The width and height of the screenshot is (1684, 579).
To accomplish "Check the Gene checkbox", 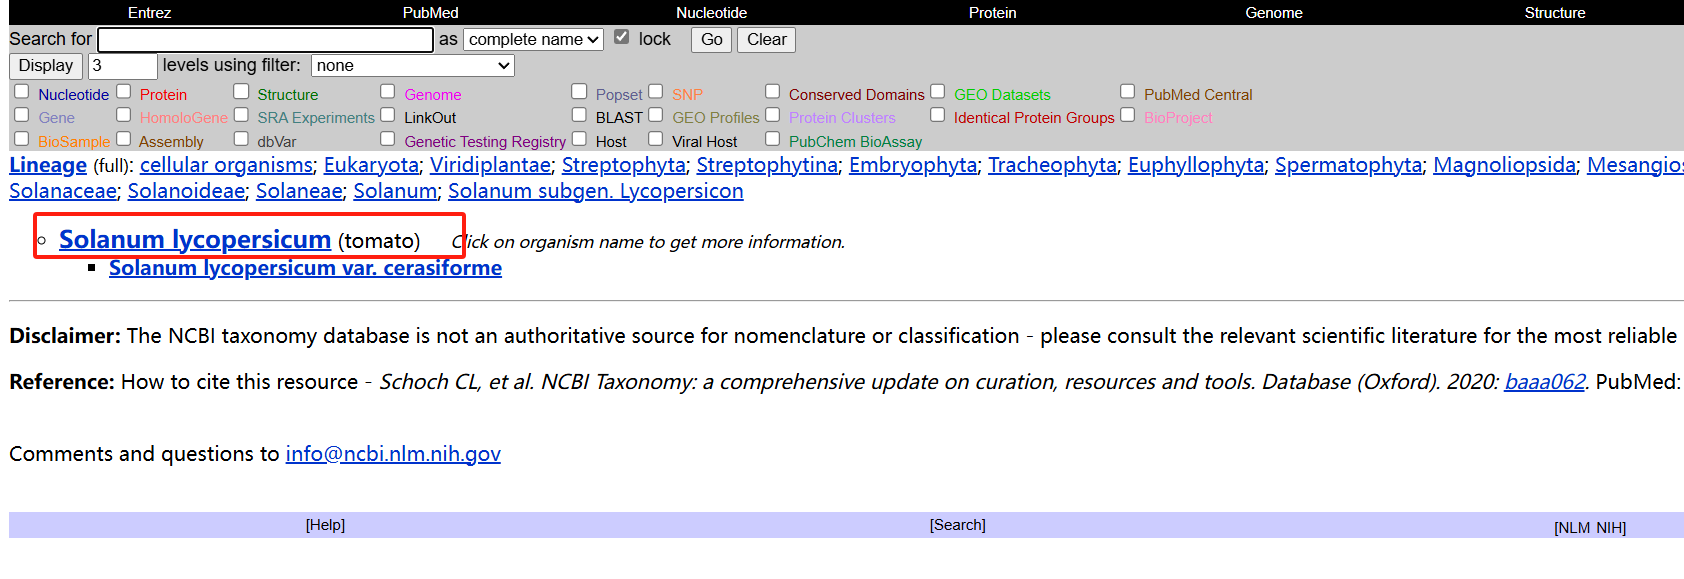I will [22, 114].
